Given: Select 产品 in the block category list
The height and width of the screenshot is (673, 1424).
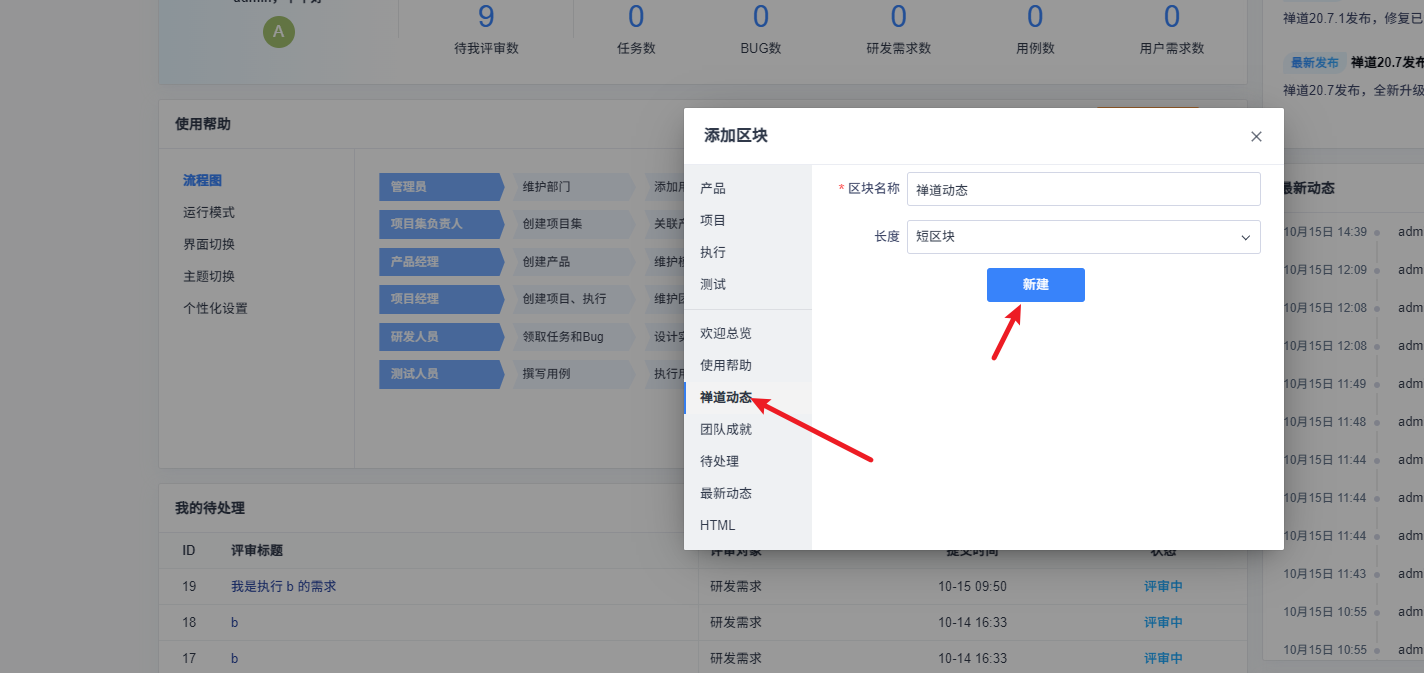Looking at the screenshot, I should tap(713, 188).
